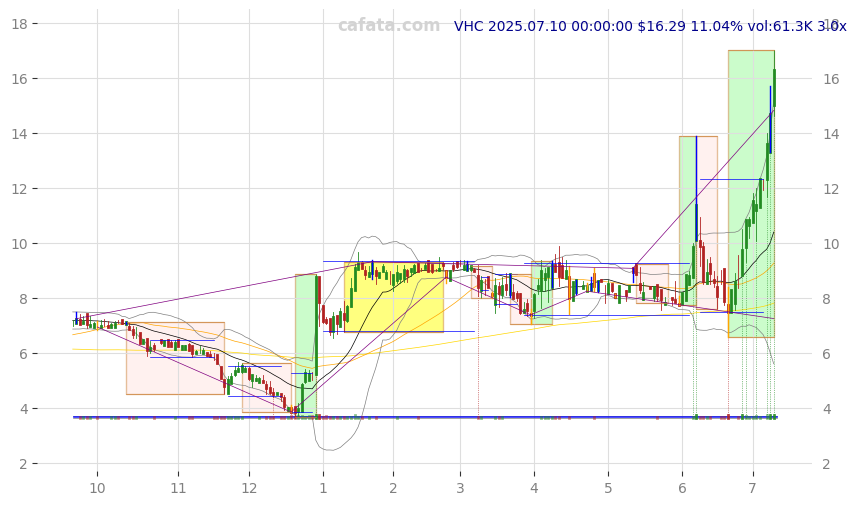Click the right y-axis label 6

(x=827, y=354)
